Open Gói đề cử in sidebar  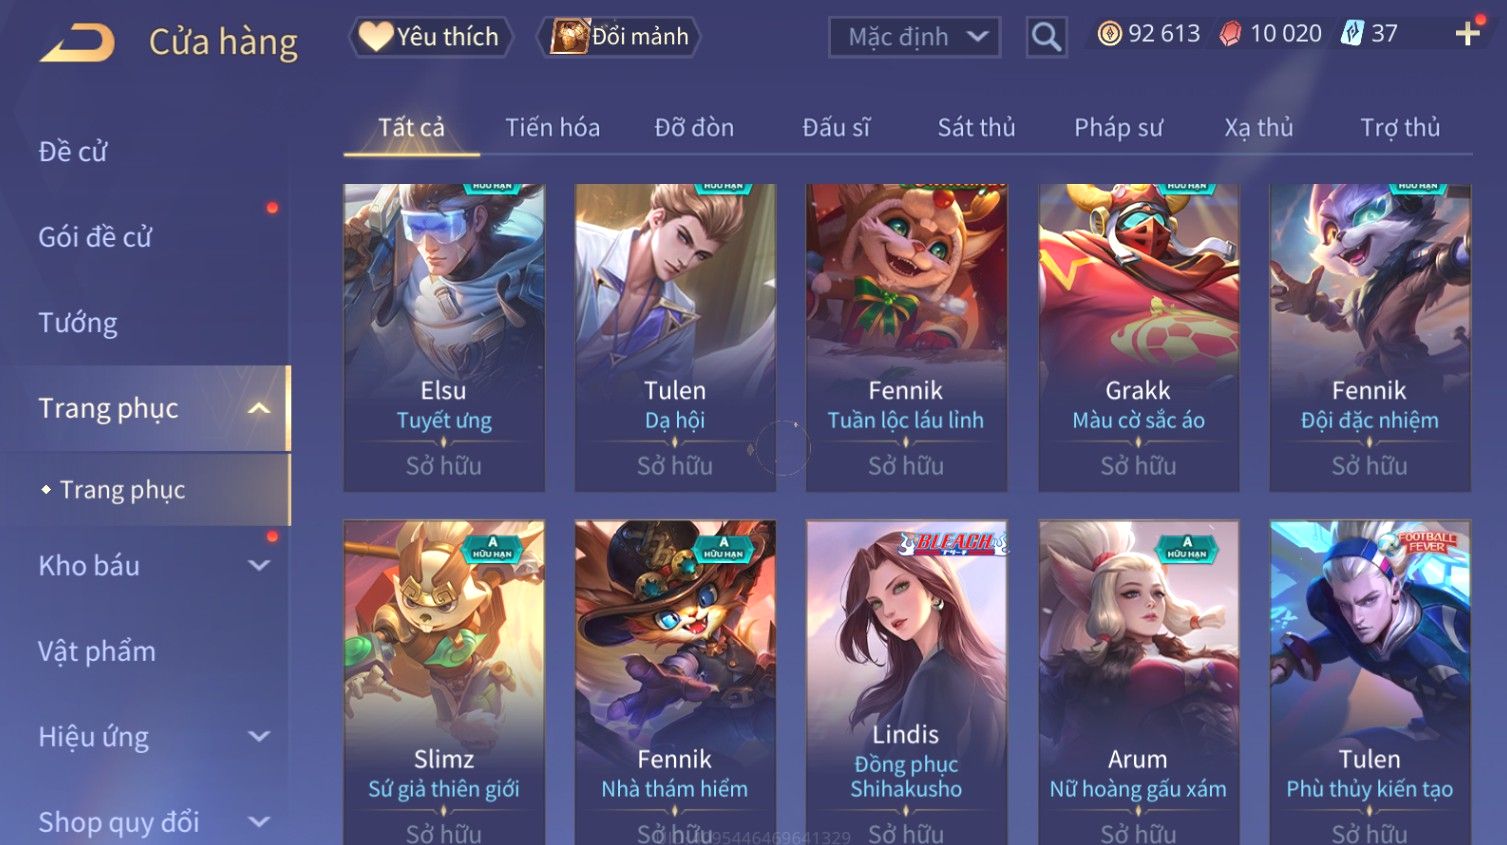(95, 237)
